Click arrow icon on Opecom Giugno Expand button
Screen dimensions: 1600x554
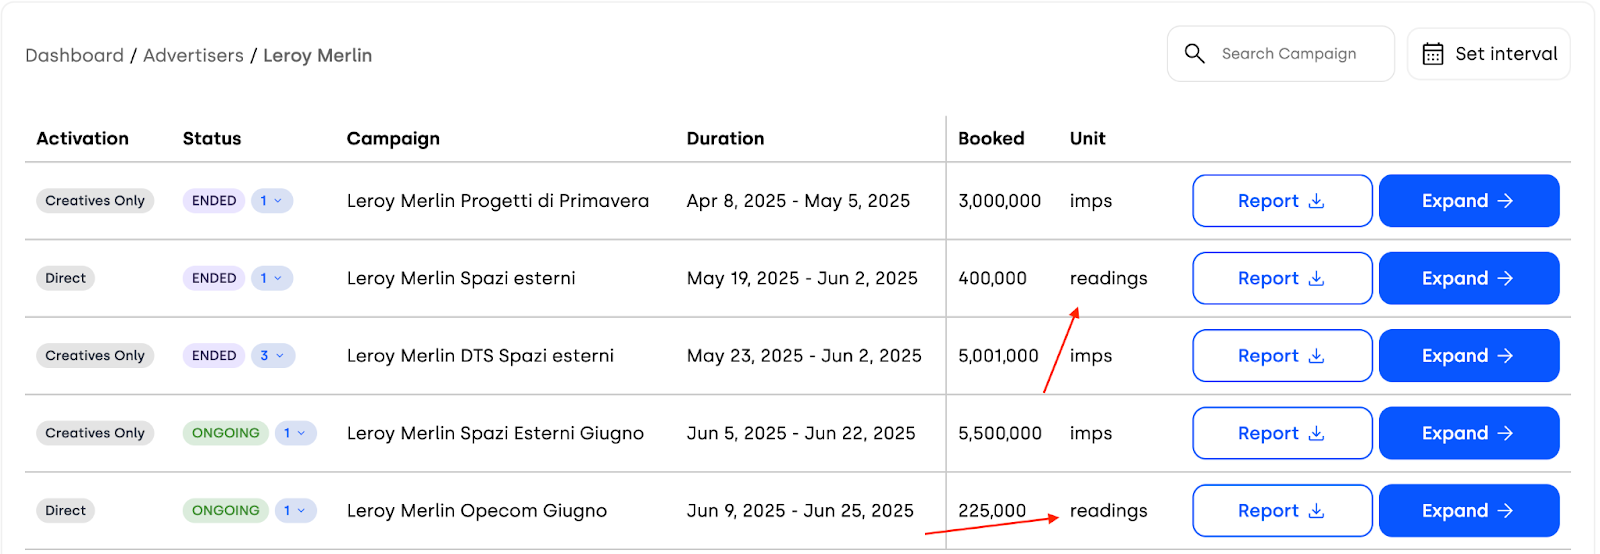point(1505,511)
